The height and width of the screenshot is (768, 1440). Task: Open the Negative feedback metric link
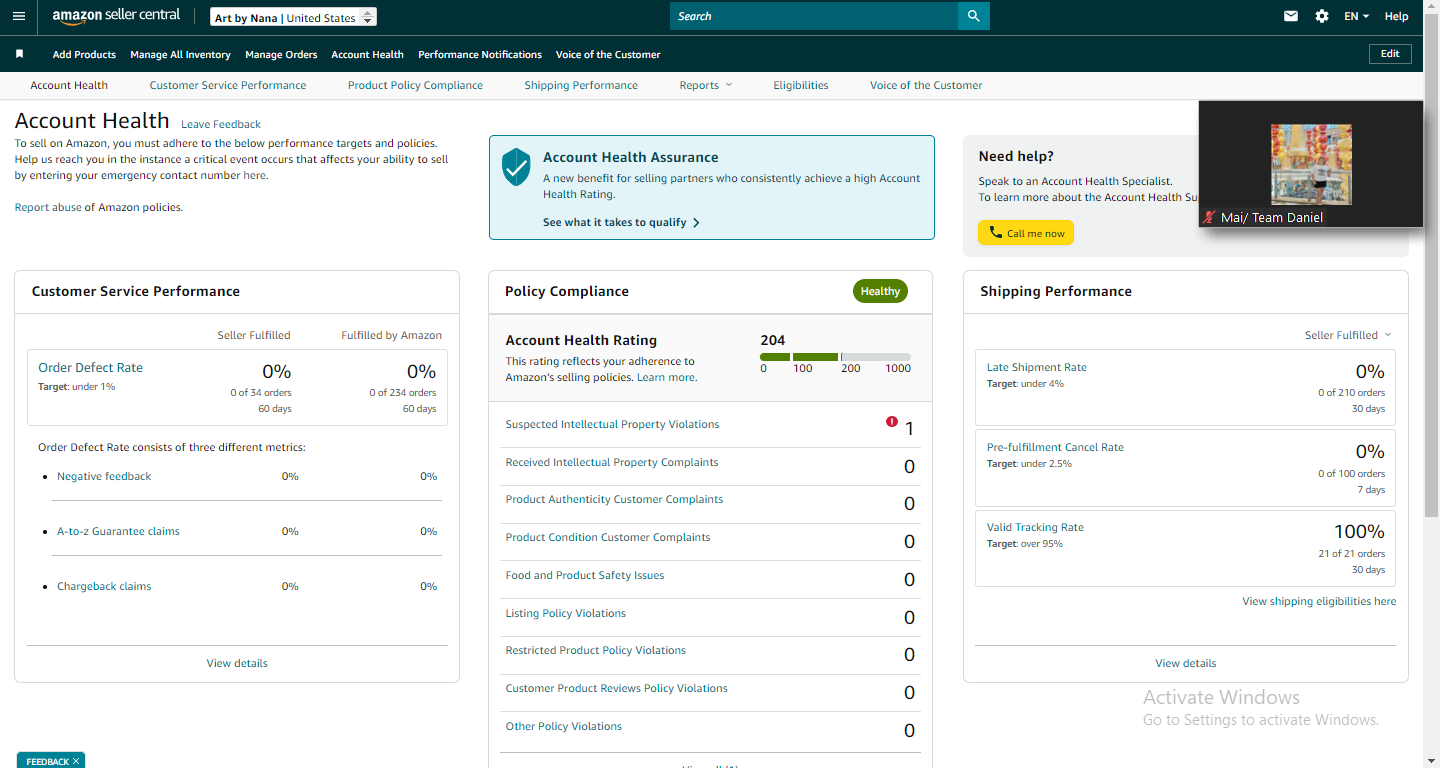[x=104, y=476]
